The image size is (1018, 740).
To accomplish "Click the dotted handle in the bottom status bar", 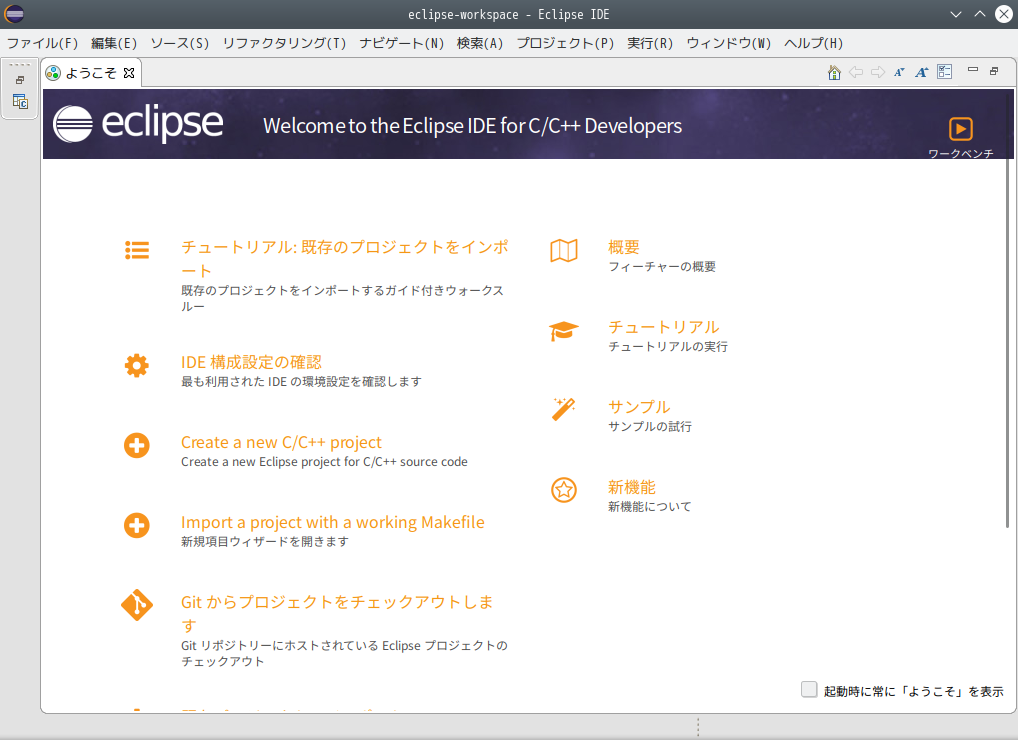I will [x=698, y=727].
